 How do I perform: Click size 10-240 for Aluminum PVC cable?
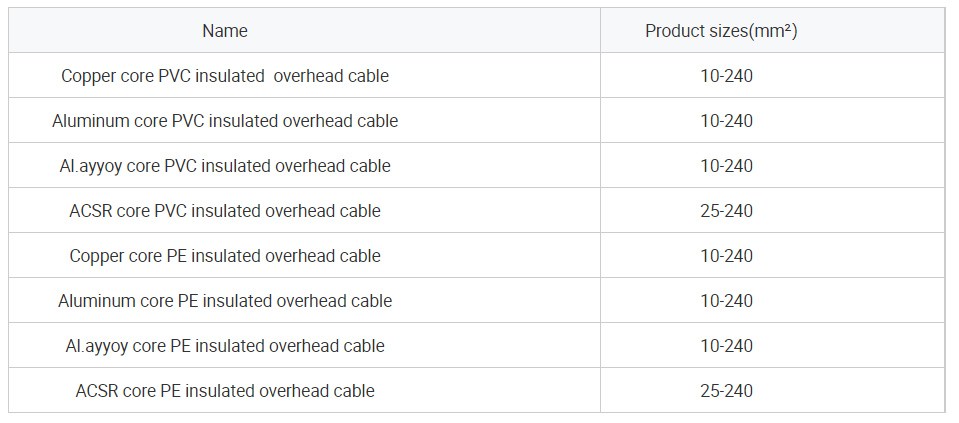727,121
